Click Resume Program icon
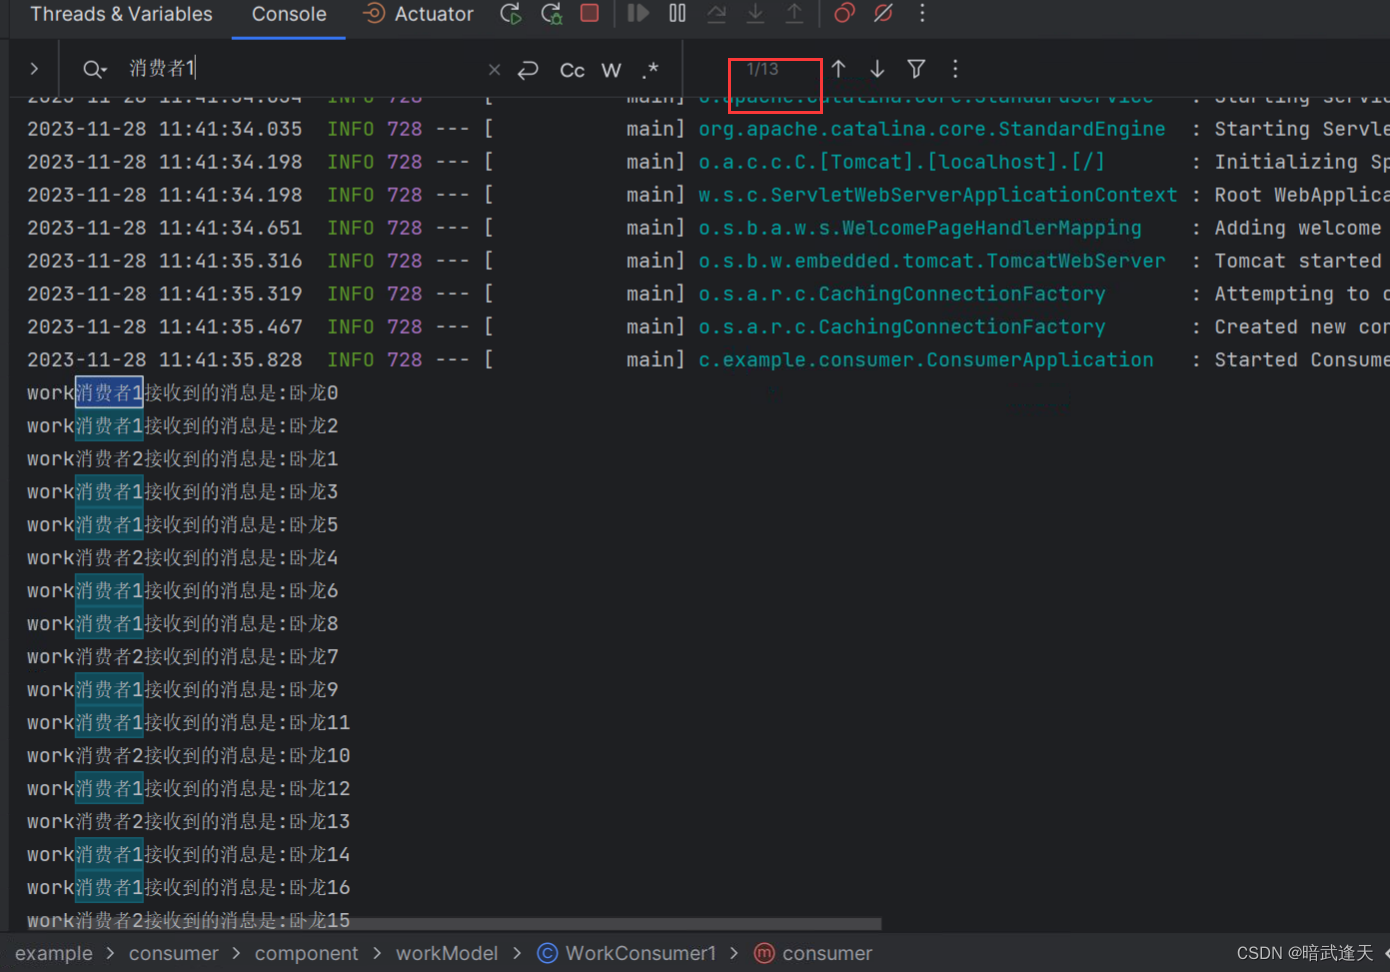 638,13
